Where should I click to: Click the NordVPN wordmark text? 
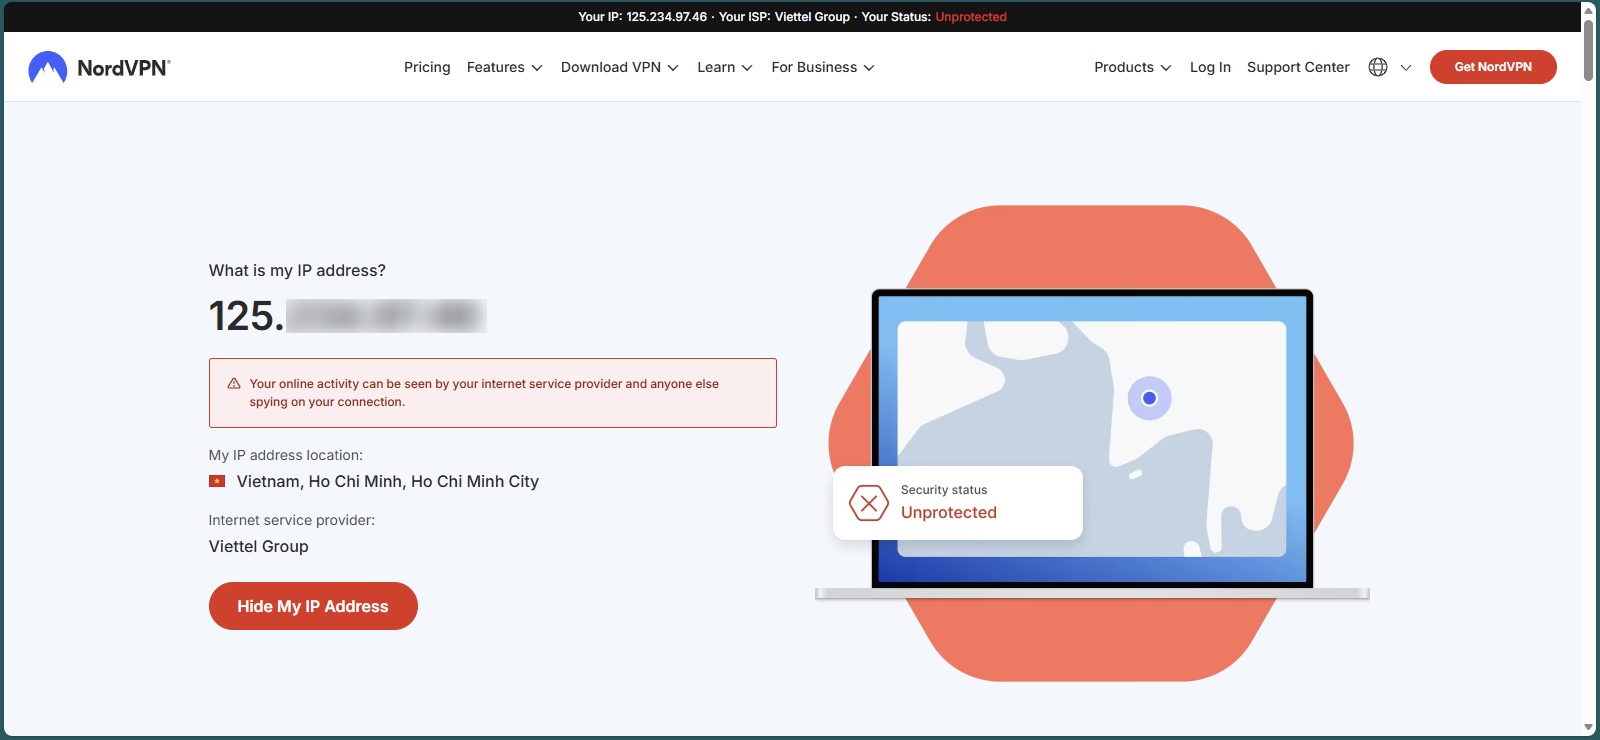[124, 68]
